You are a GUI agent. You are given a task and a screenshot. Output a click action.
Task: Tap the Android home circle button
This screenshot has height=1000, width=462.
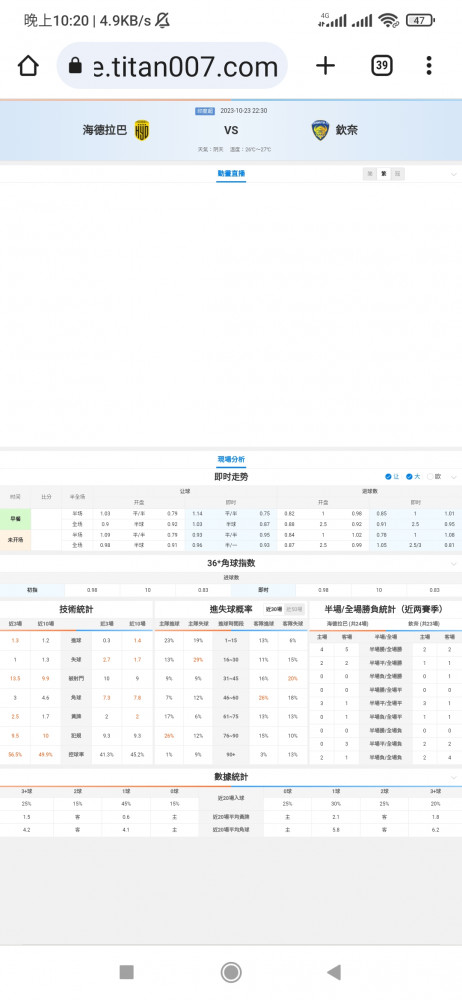click(231, 972)
